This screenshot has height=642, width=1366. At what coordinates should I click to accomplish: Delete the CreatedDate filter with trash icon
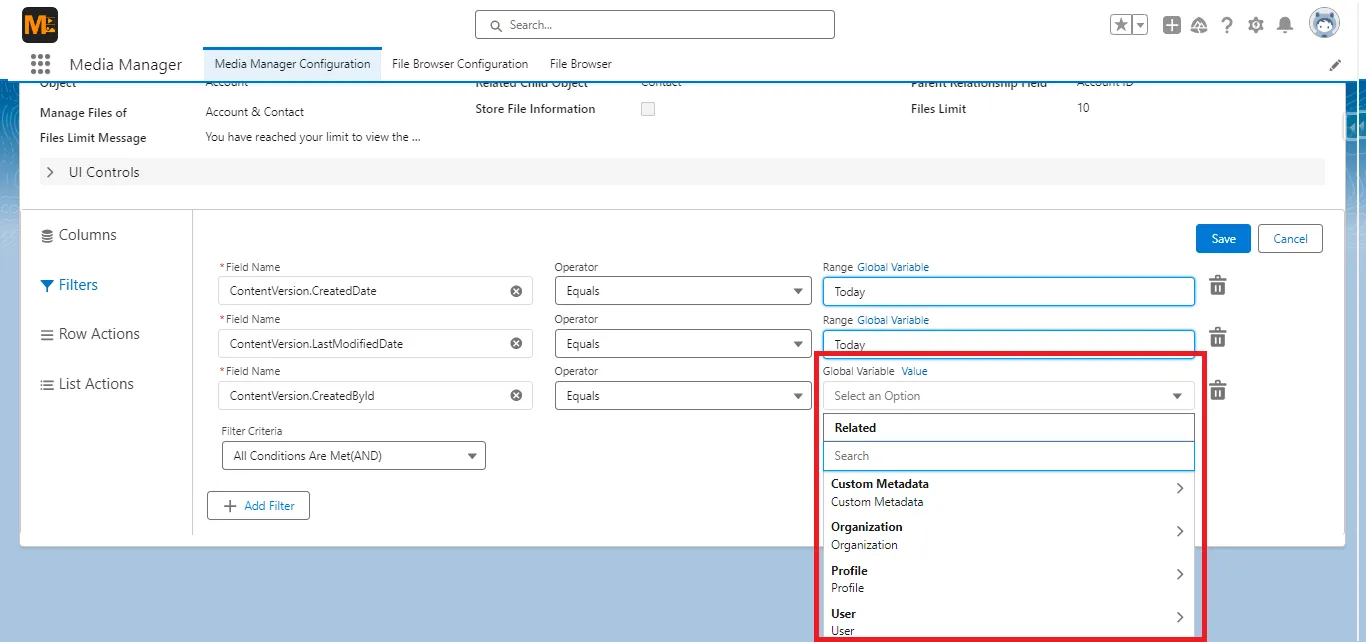click(1217, 285)
